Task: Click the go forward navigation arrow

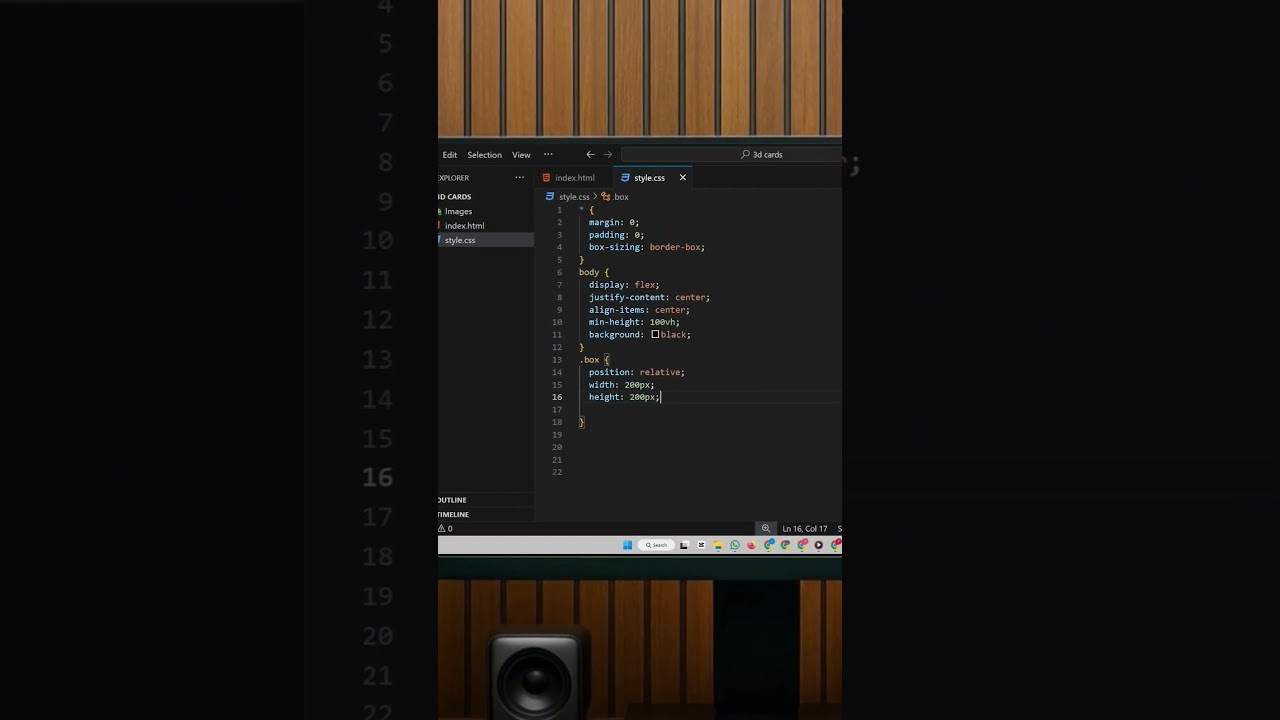Action: pos(608,155)
